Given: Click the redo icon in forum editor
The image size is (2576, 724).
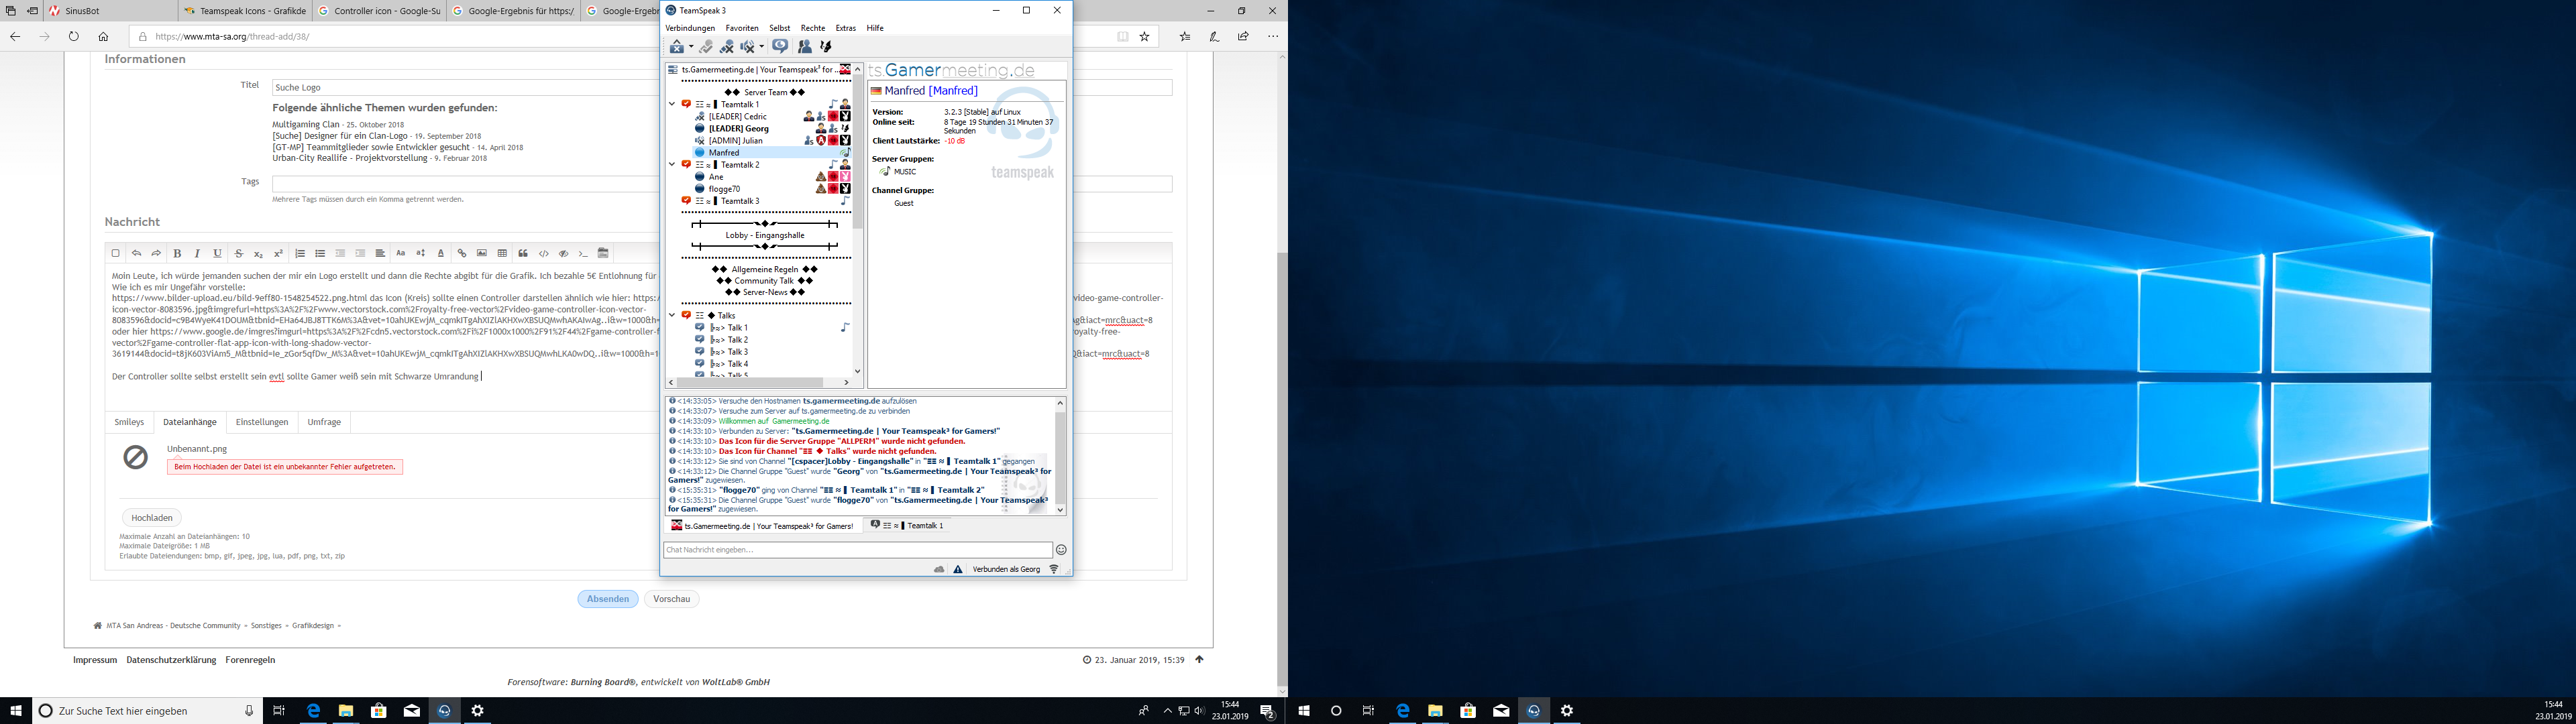Looking at the screenshot, I should point(156,254).
